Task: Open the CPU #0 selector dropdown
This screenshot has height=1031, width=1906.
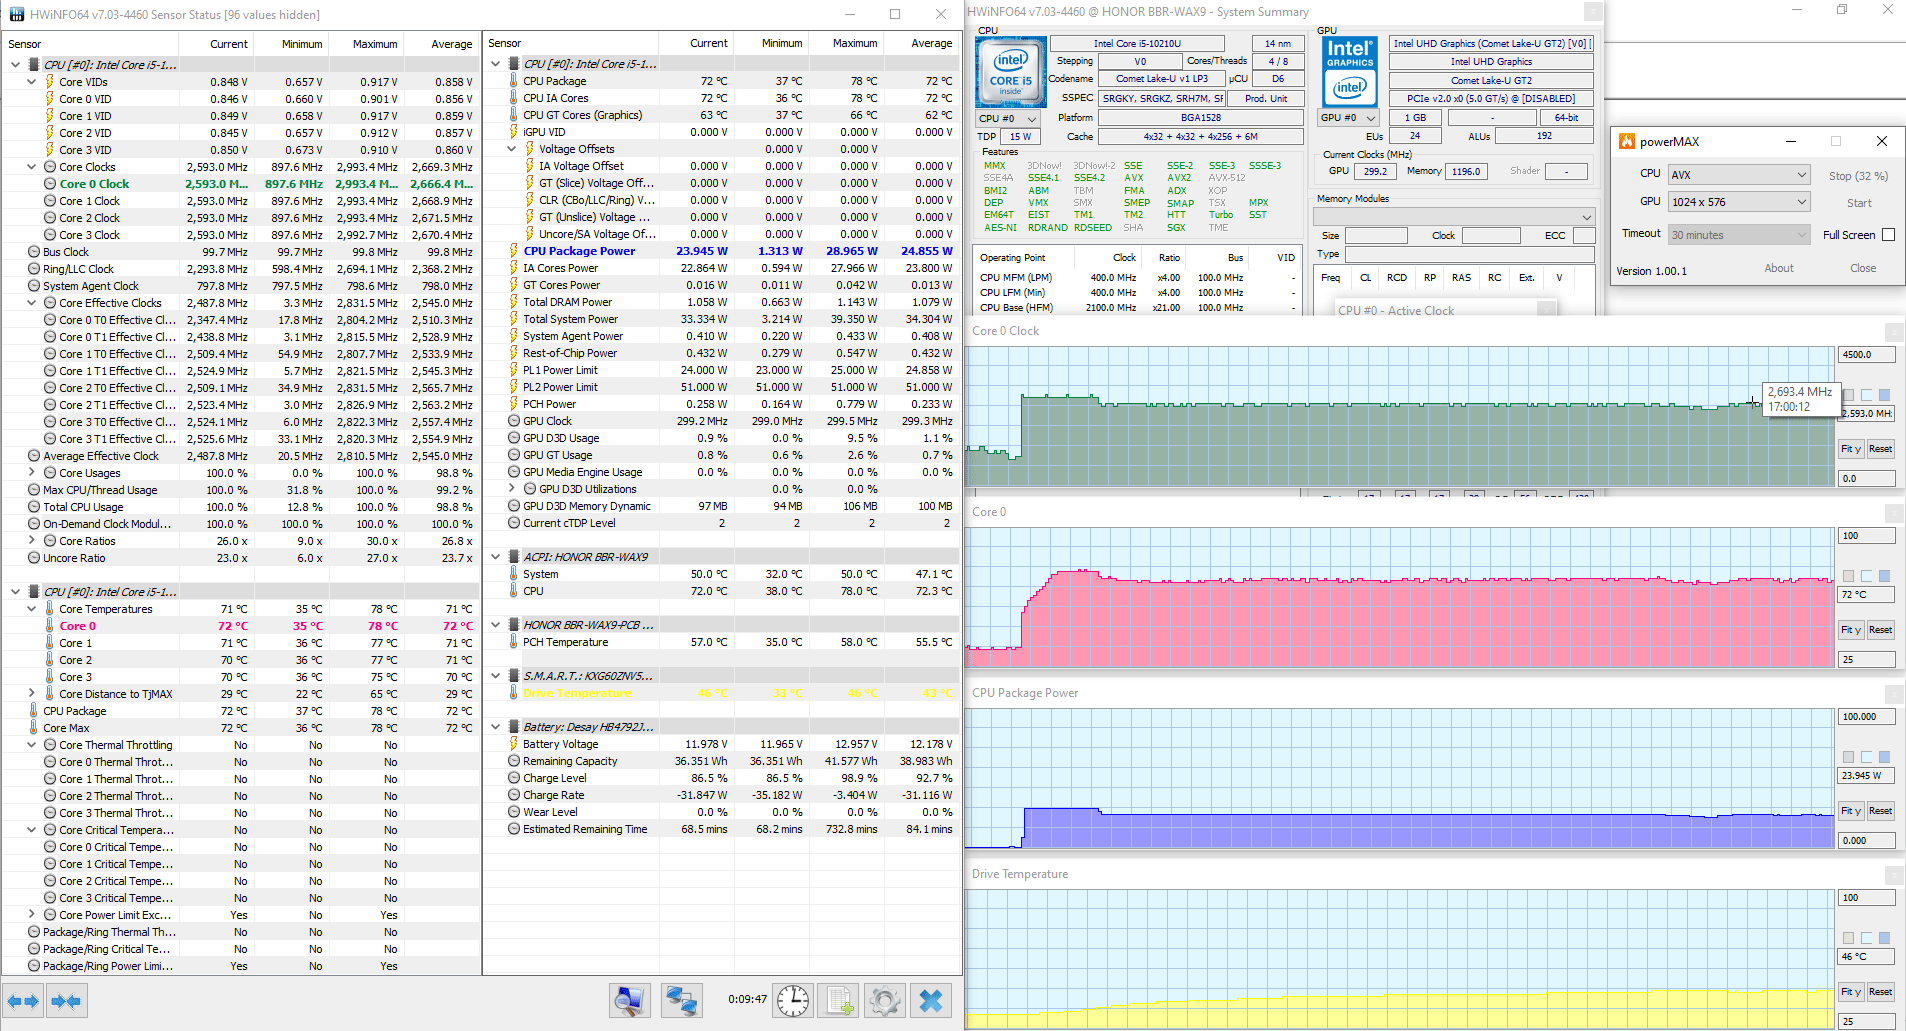Action: click(1009, 119)
